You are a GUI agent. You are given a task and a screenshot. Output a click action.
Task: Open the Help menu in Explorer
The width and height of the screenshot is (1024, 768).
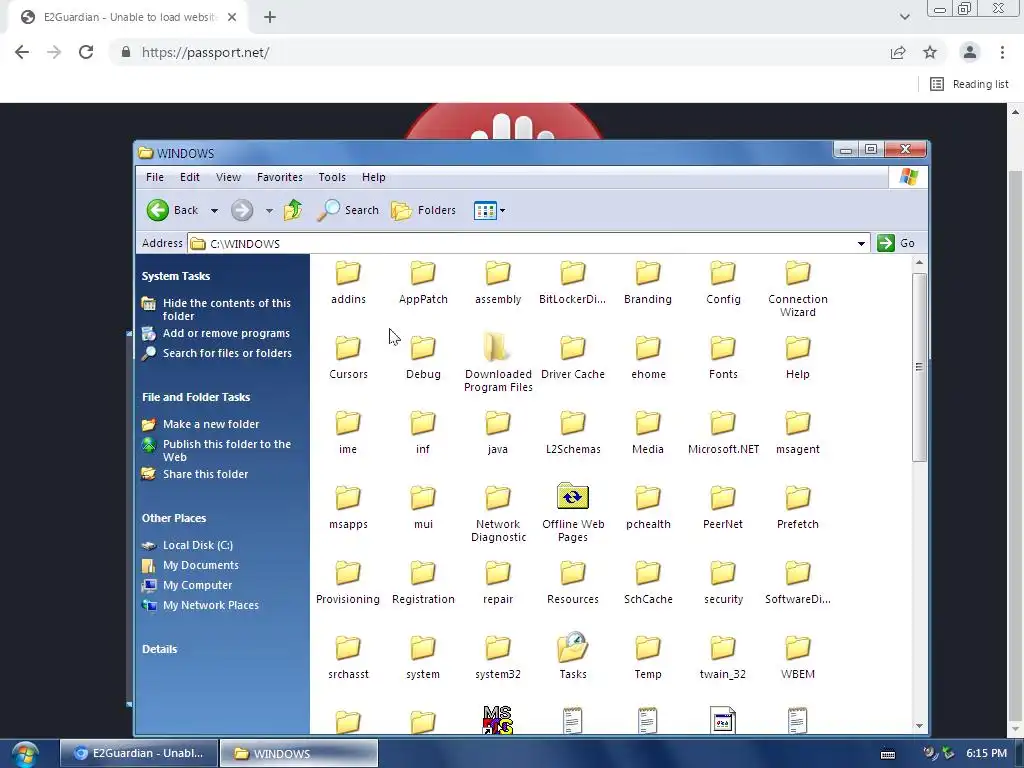[374, 177]
